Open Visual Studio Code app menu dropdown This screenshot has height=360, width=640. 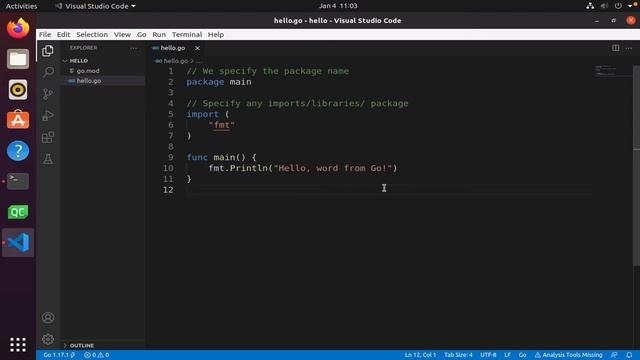(x=96, y=6)
